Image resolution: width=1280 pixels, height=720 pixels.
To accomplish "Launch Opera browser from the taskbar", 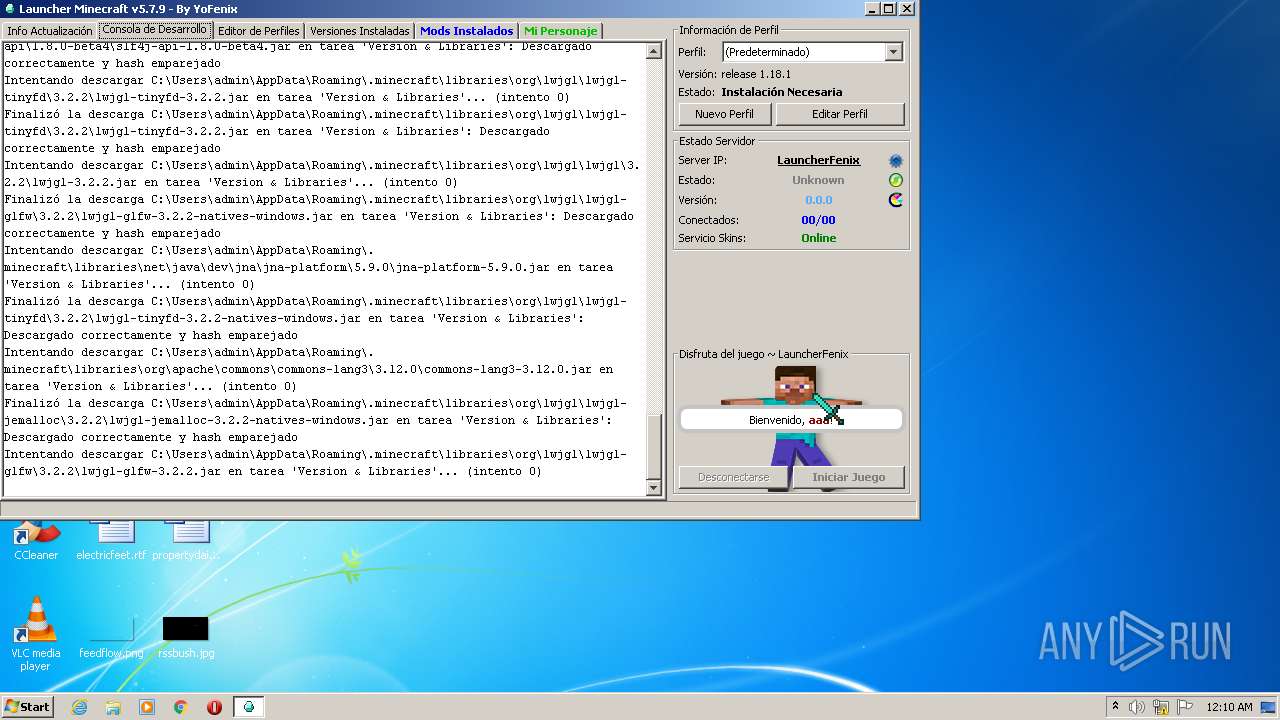I will (x=214, y=707).
